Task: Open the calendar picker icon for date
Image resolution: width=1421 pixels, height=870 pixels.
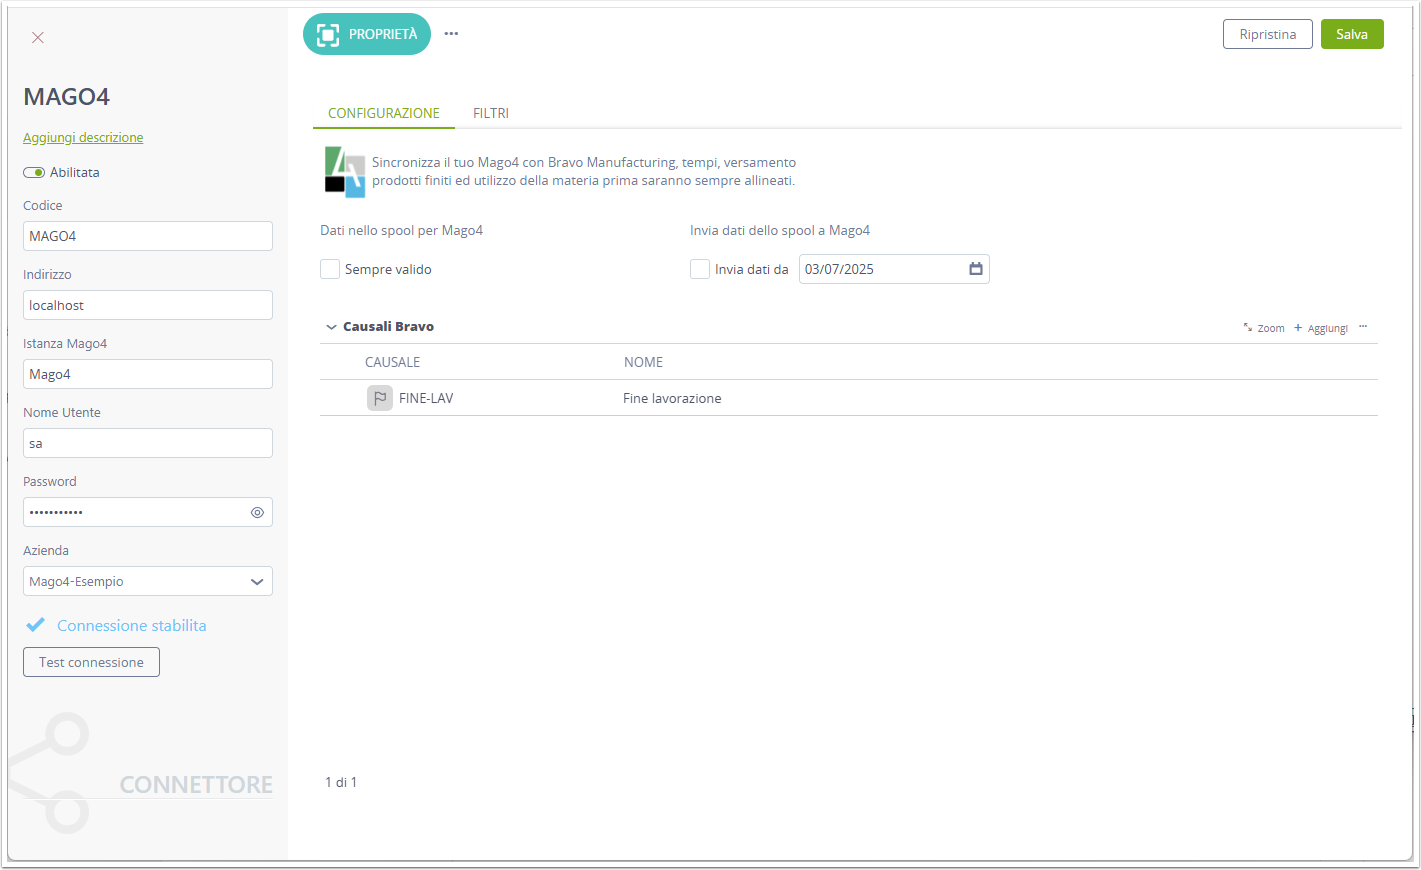Action: (976, 269)
